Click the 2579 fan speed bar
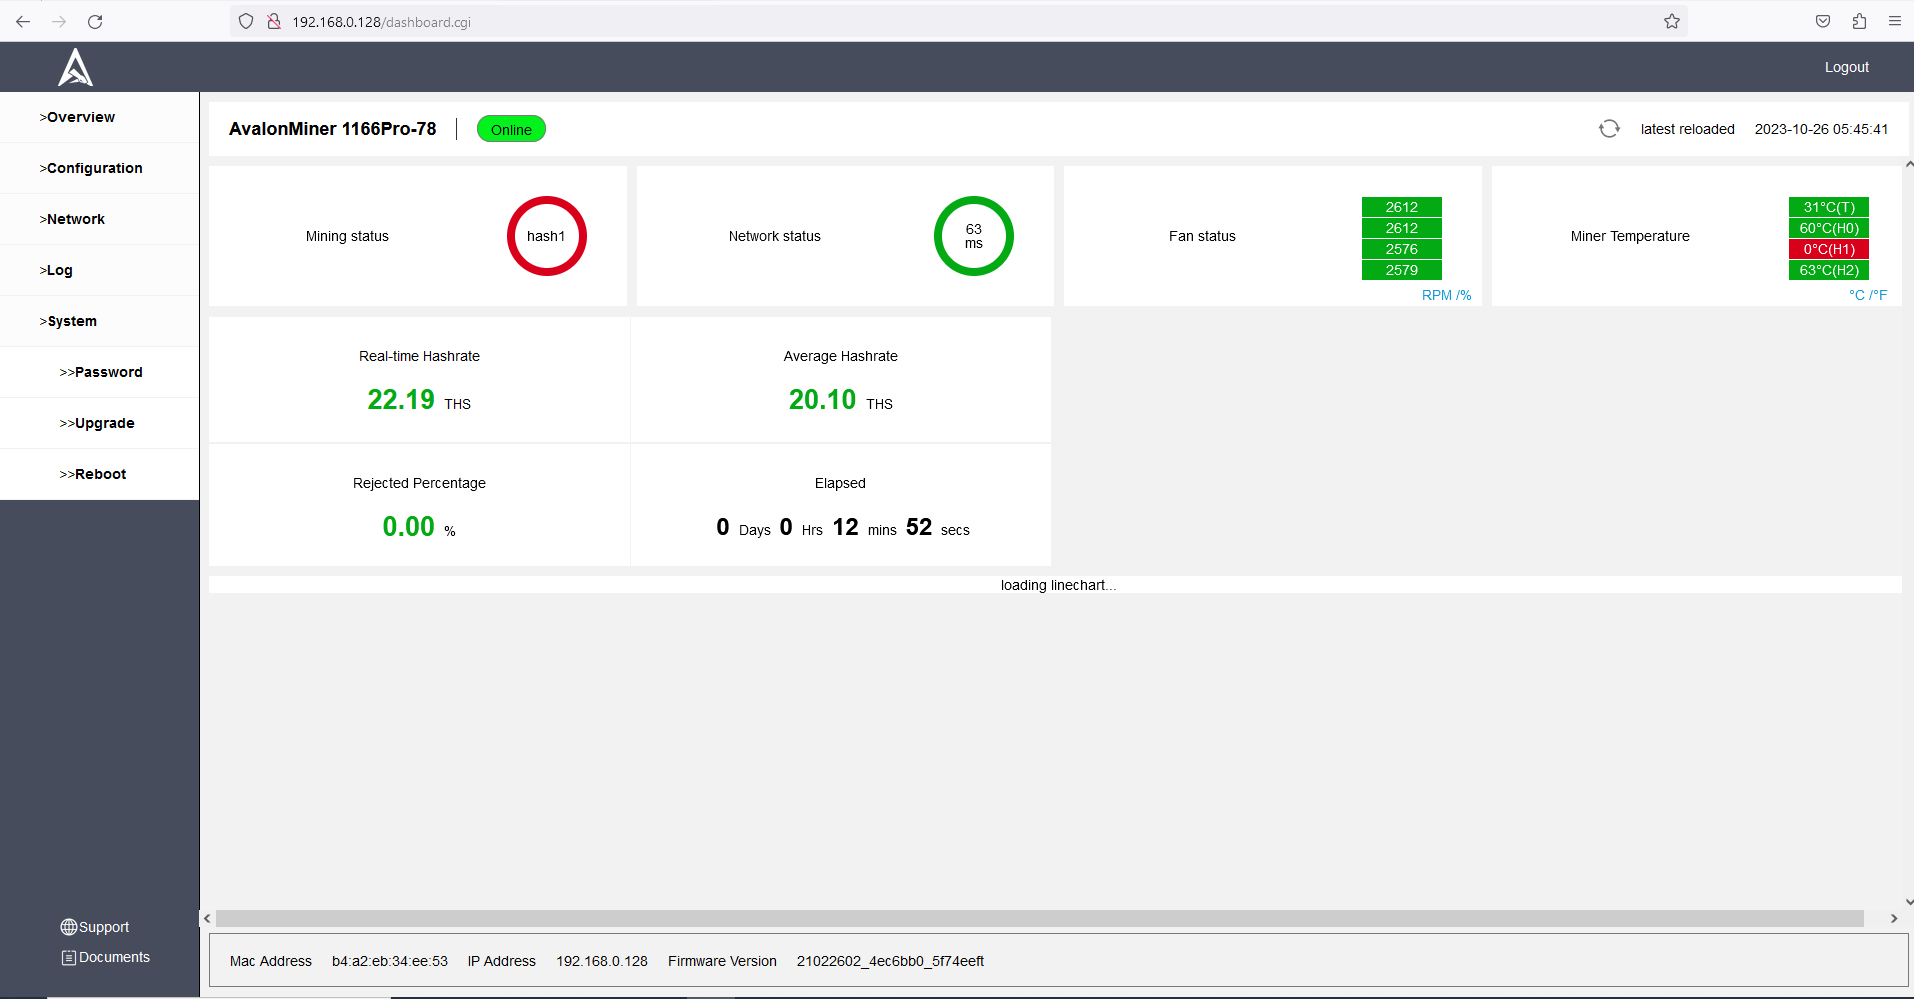Image resolution: width=1914 pixels, height=999 pixels. point(1402,270)
